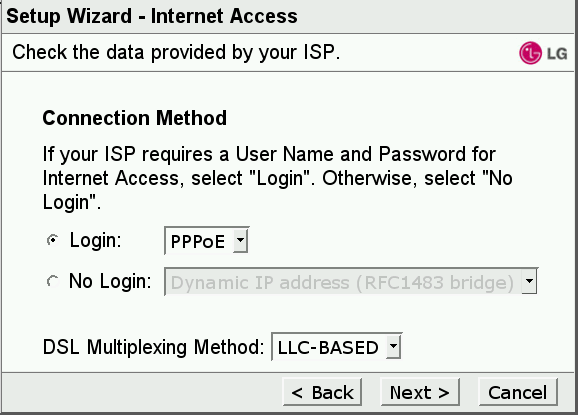Screen dimensions: 578x415
Task: Click the Login label text
Action: click(x=95, y=241)
